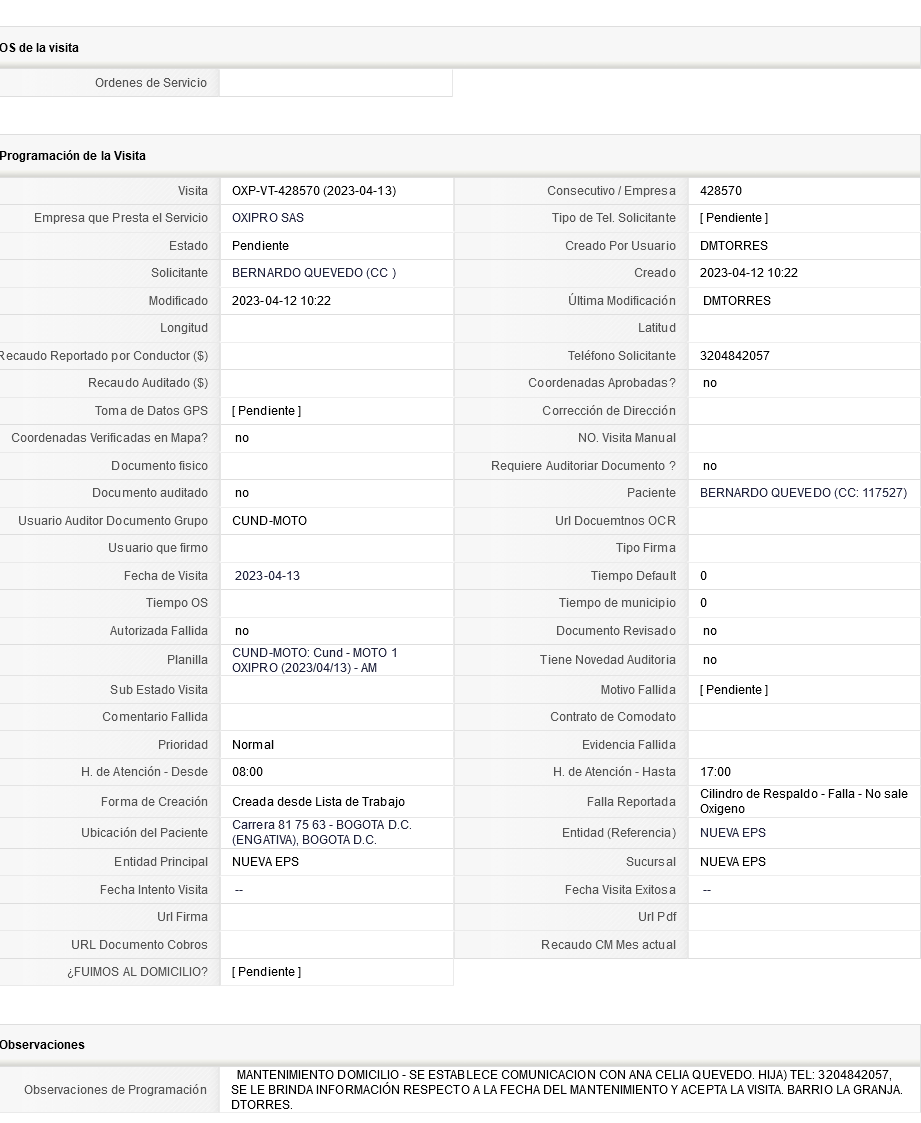Collapse the Programación de la Visita section

point(72,156)
